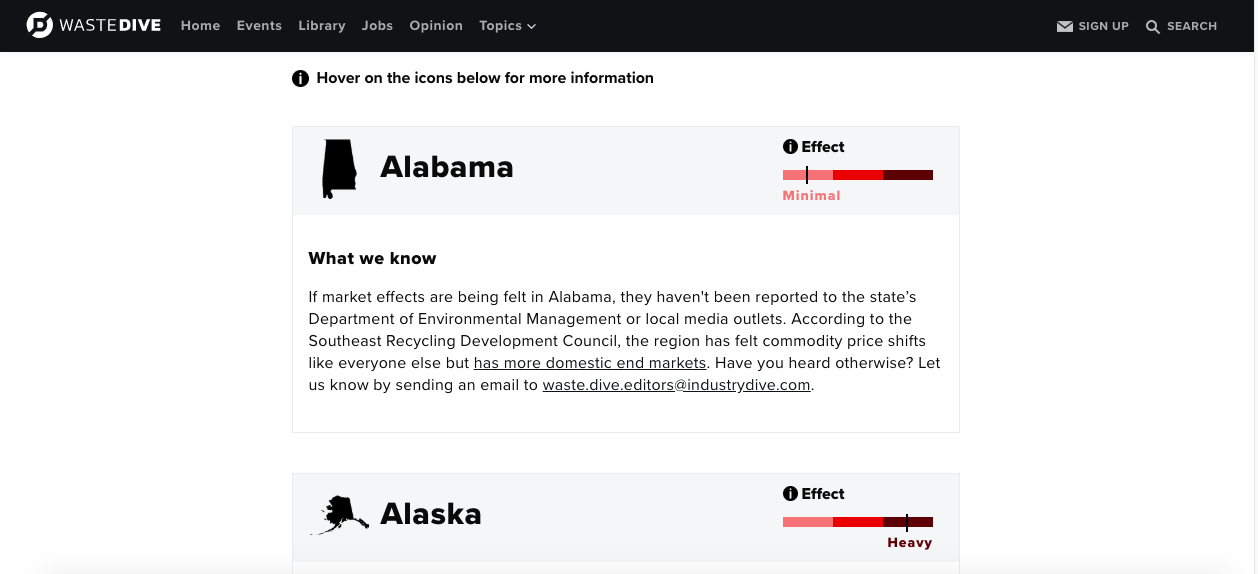Click the waste.dive.editors email link
Viewport: 1258px width, 574px height.
pos(676,385)
